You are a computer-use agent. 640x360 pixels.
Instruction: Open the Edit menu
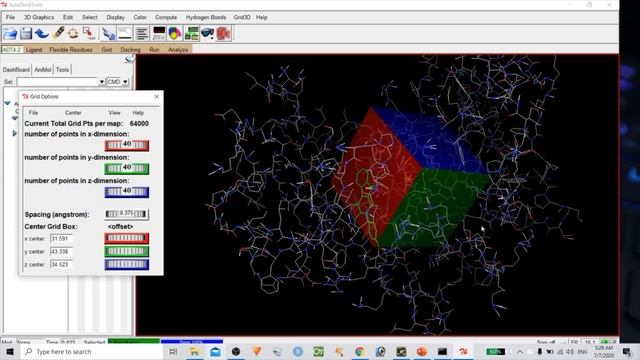coord(68,17)
